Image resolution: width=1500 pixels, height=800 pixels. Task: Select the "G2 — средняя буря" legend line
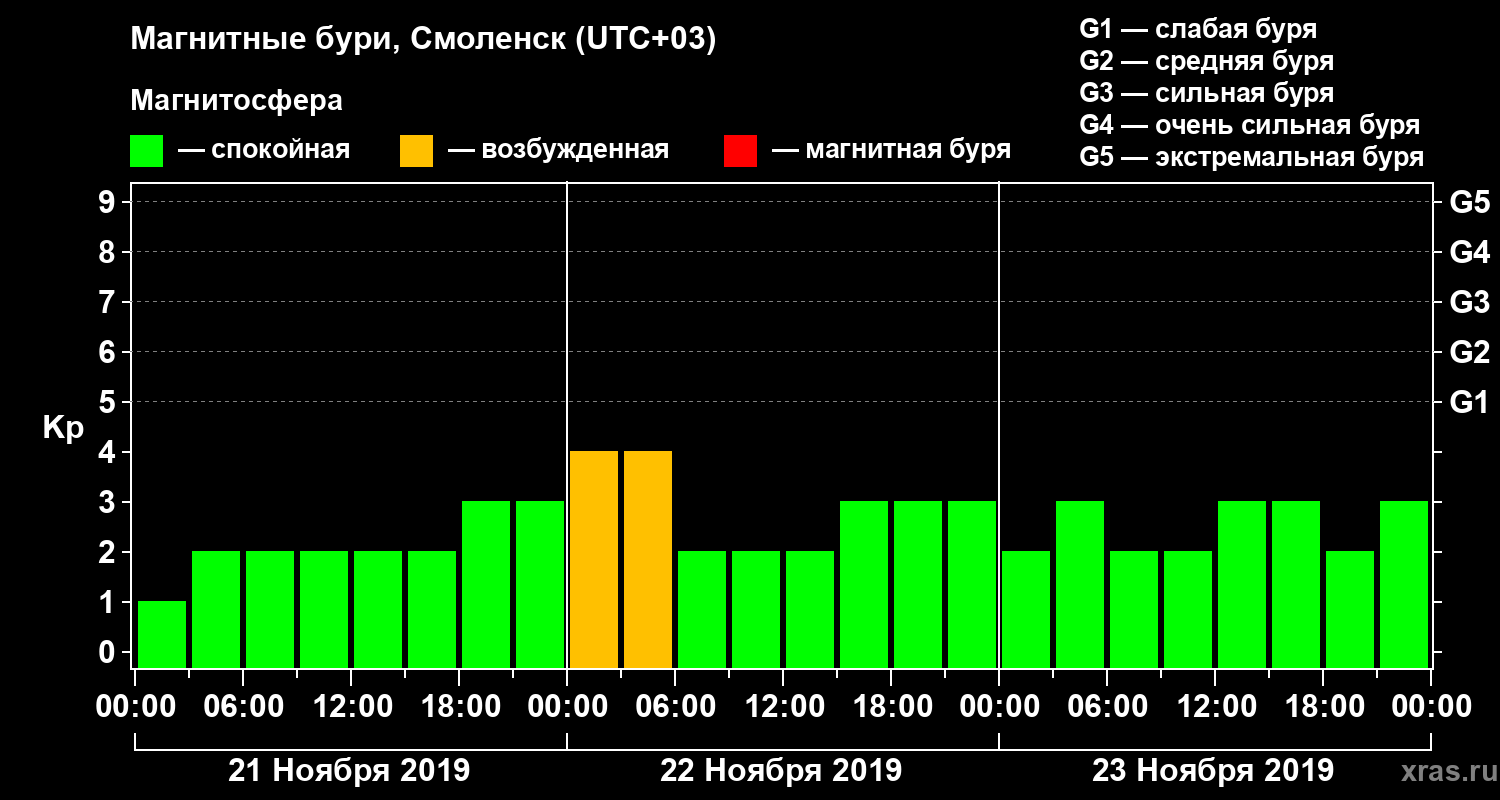pyautogui.click(x=1207, y=61)
